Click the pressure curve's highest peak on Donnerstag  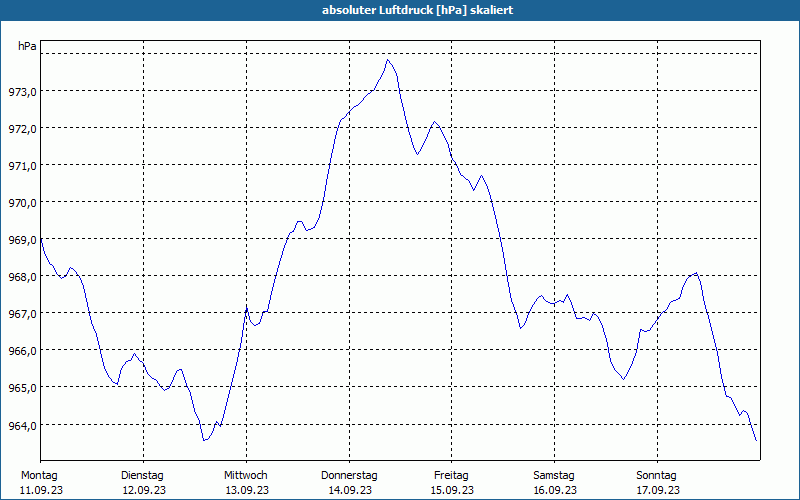click(388, 60)
